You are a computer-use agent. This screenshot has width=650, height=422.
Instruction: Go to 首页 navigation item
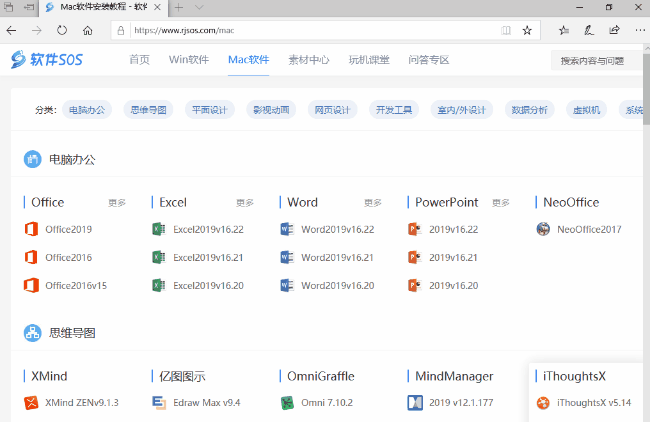click(139, 60)
